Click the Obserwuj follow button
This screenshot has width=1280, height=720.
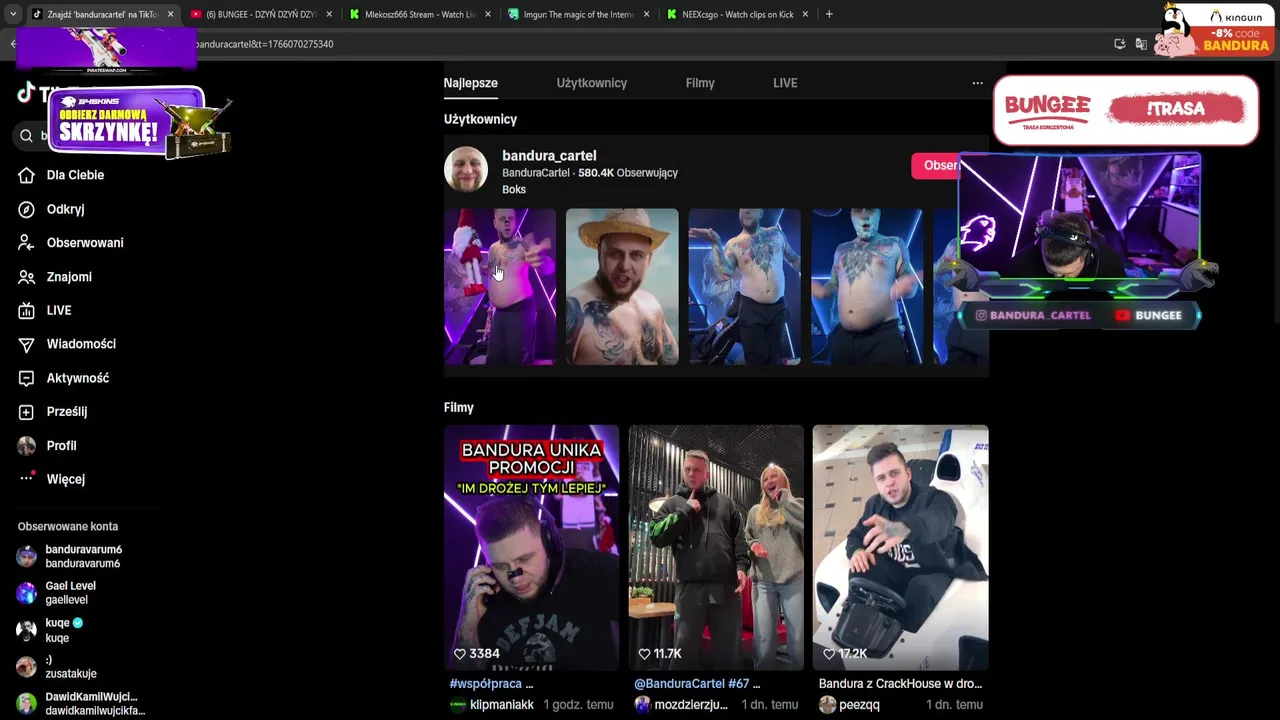937,166
